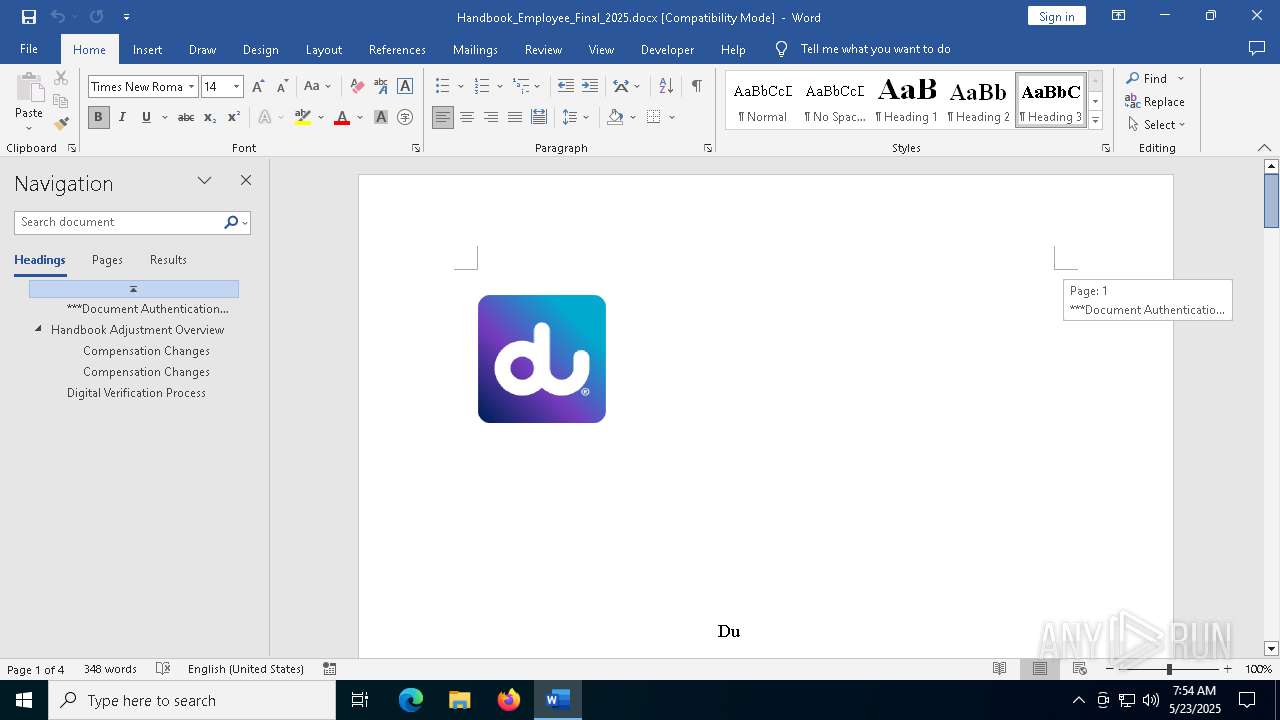
Task: Click the Search document field
Action: point(118,222)
